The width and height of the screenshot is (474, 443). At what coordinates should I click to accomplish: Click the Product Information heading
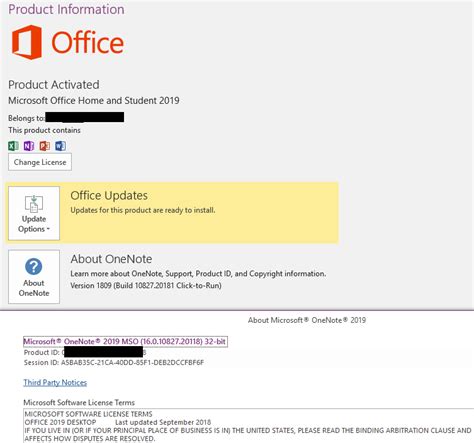(66, 9)
